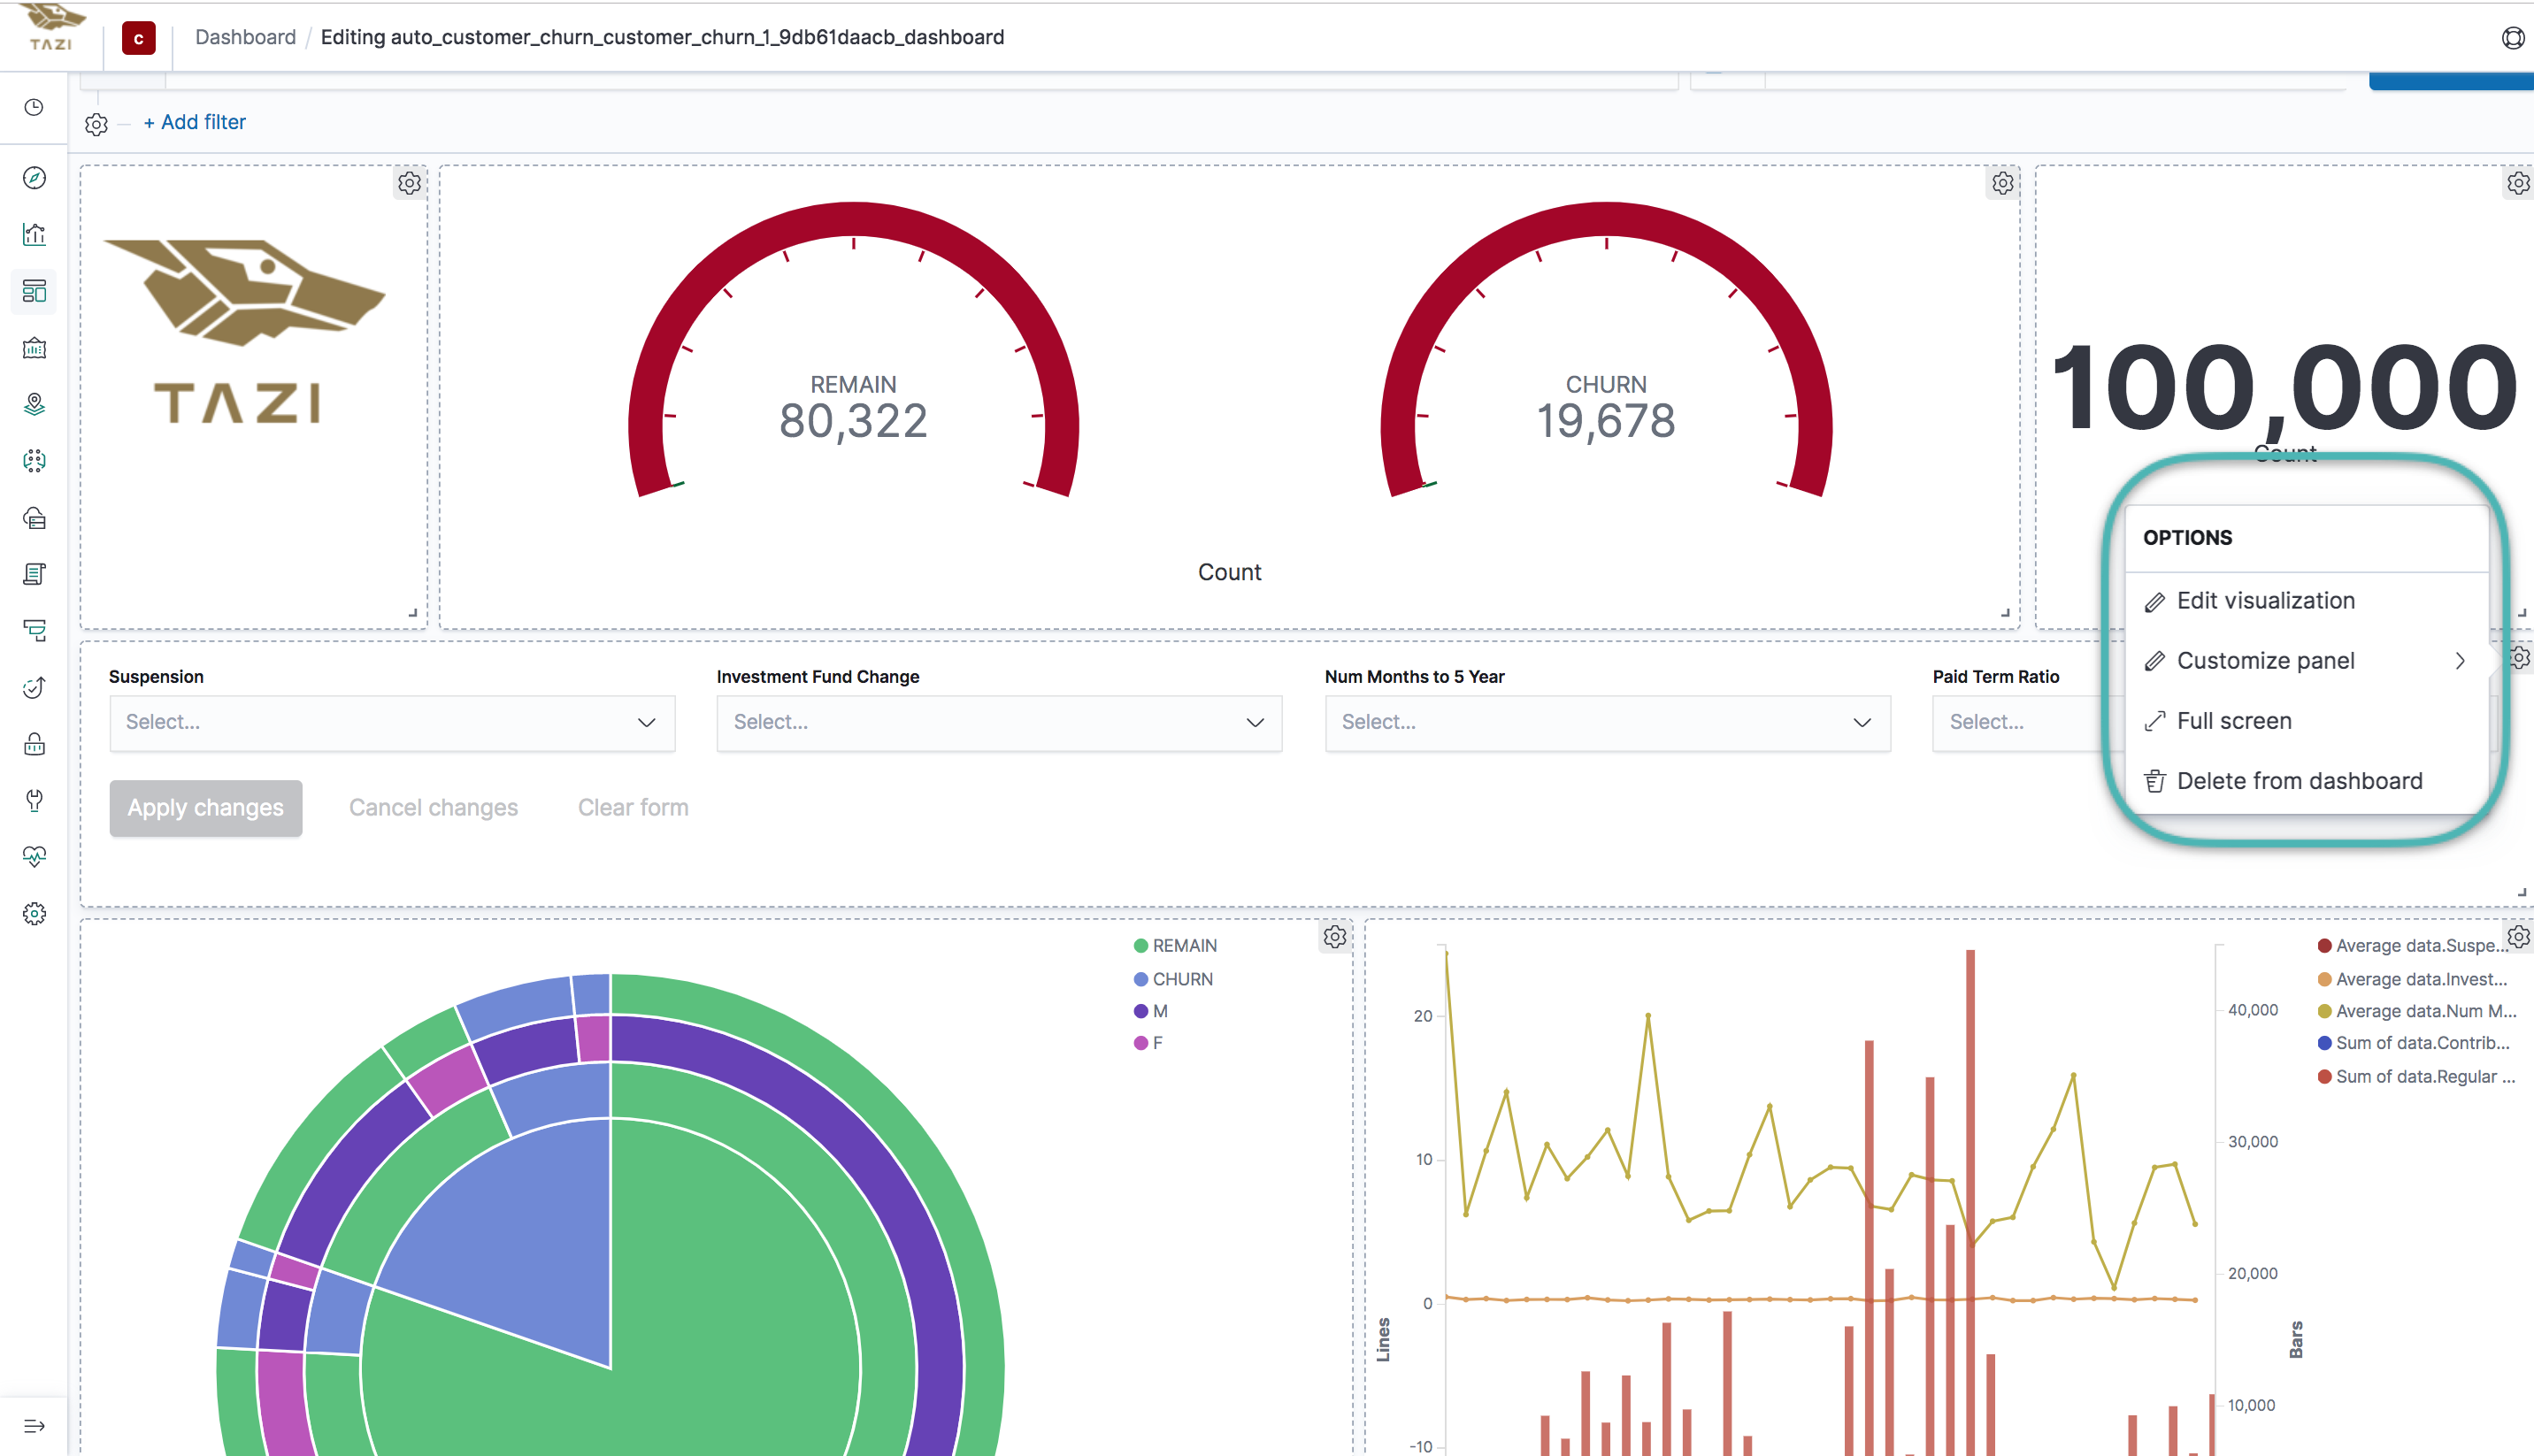
Task: Click the REMAIN gauge value 80,322
Action: click(853, 421)
